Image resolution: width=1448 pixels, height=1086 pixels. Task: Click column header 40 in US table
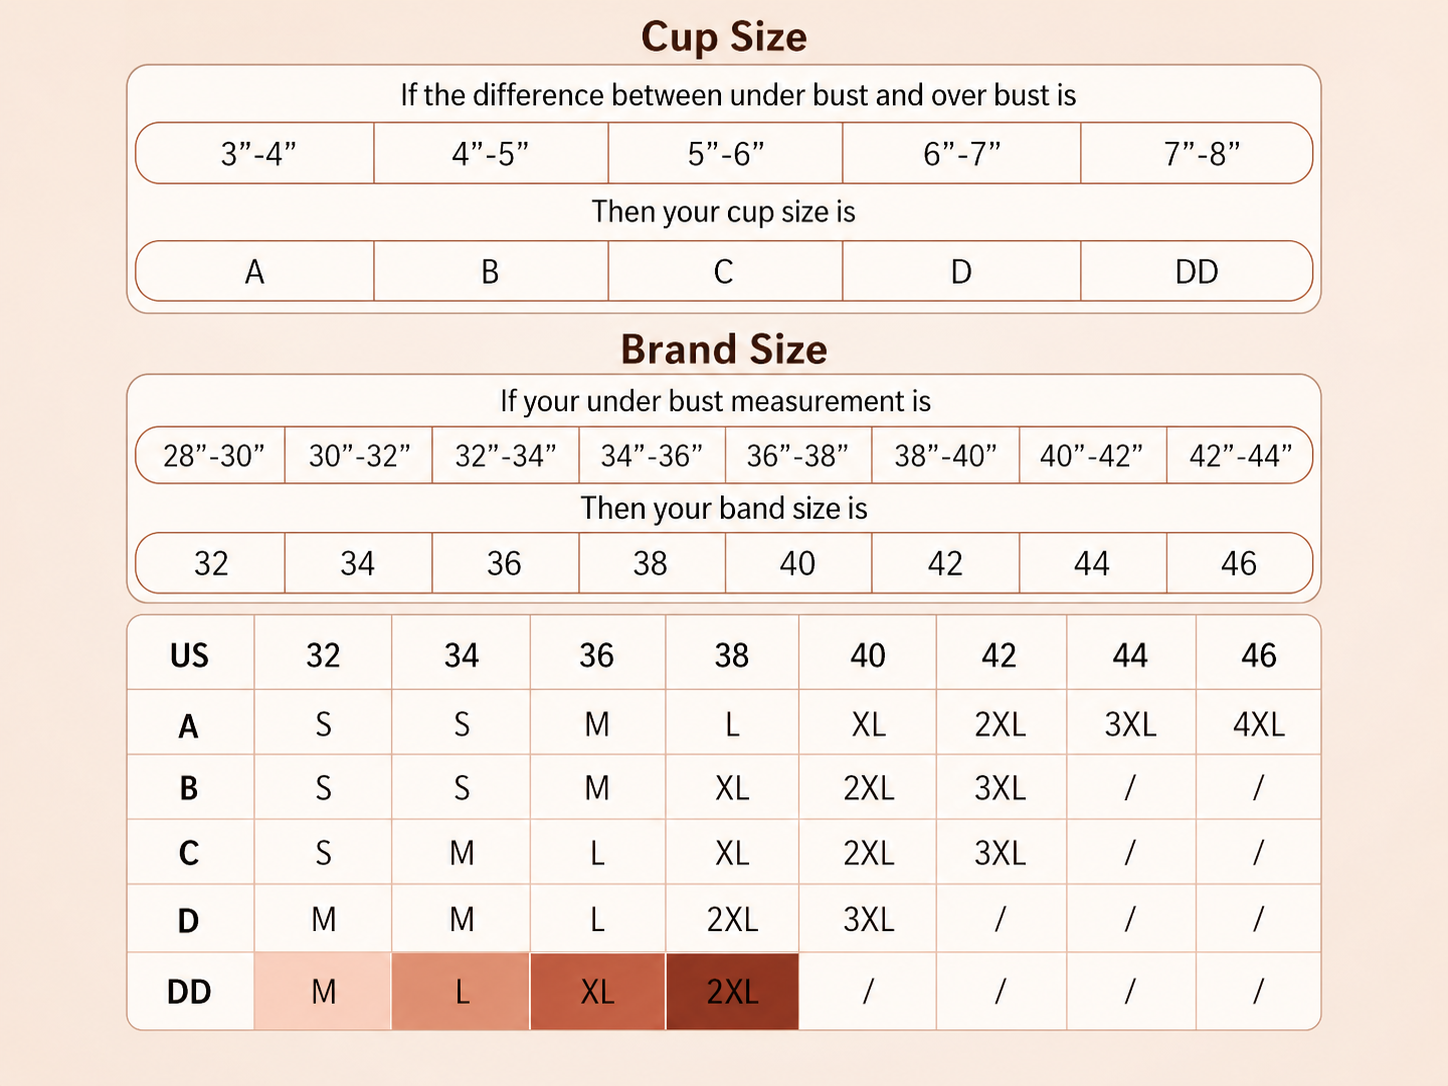pyautogui.click(x=868, y=654)
